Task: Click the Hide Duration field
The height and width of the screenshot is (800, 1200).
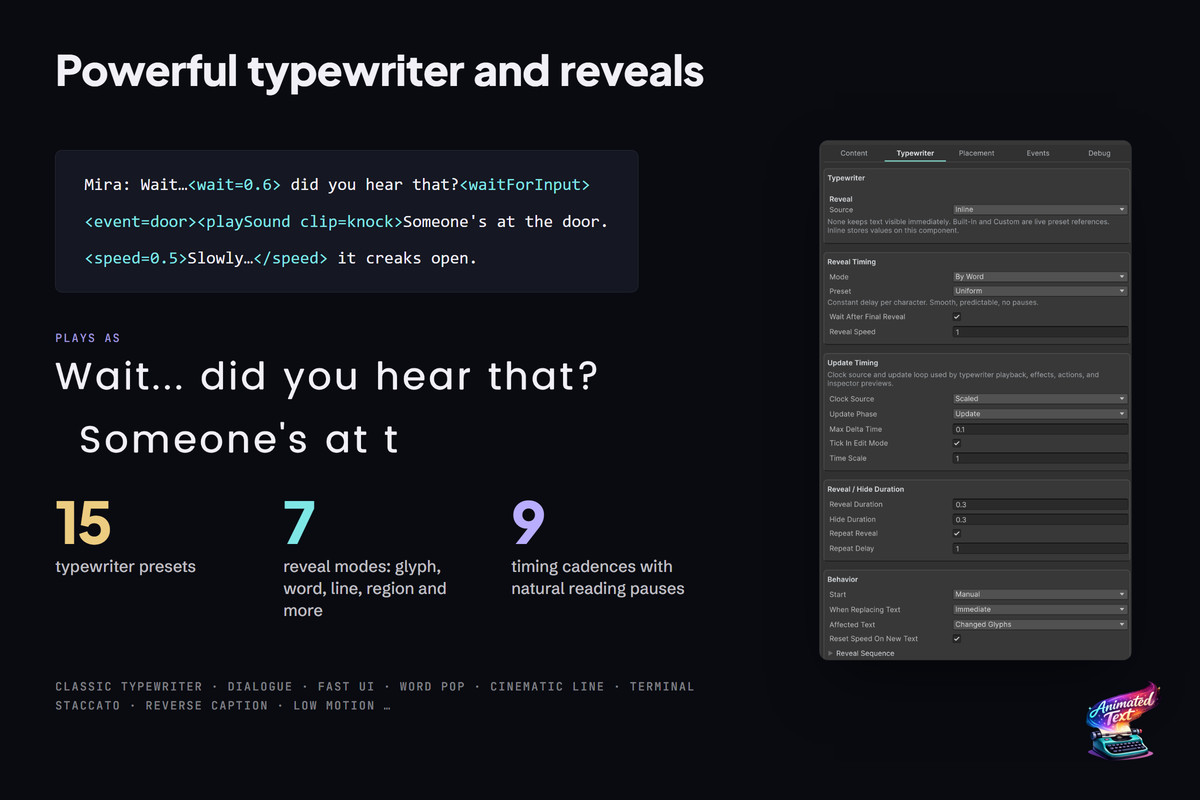Action: tap(1040, 520)
